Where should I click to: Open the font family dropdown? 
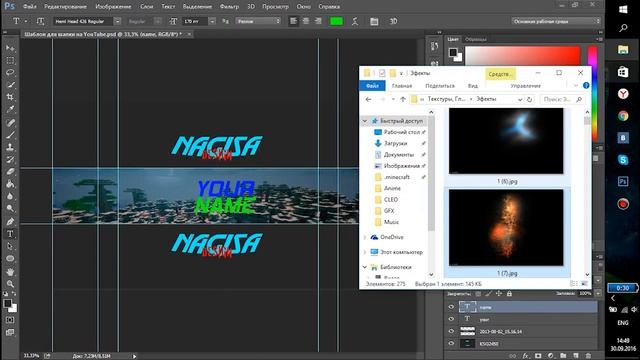[117, 21]
